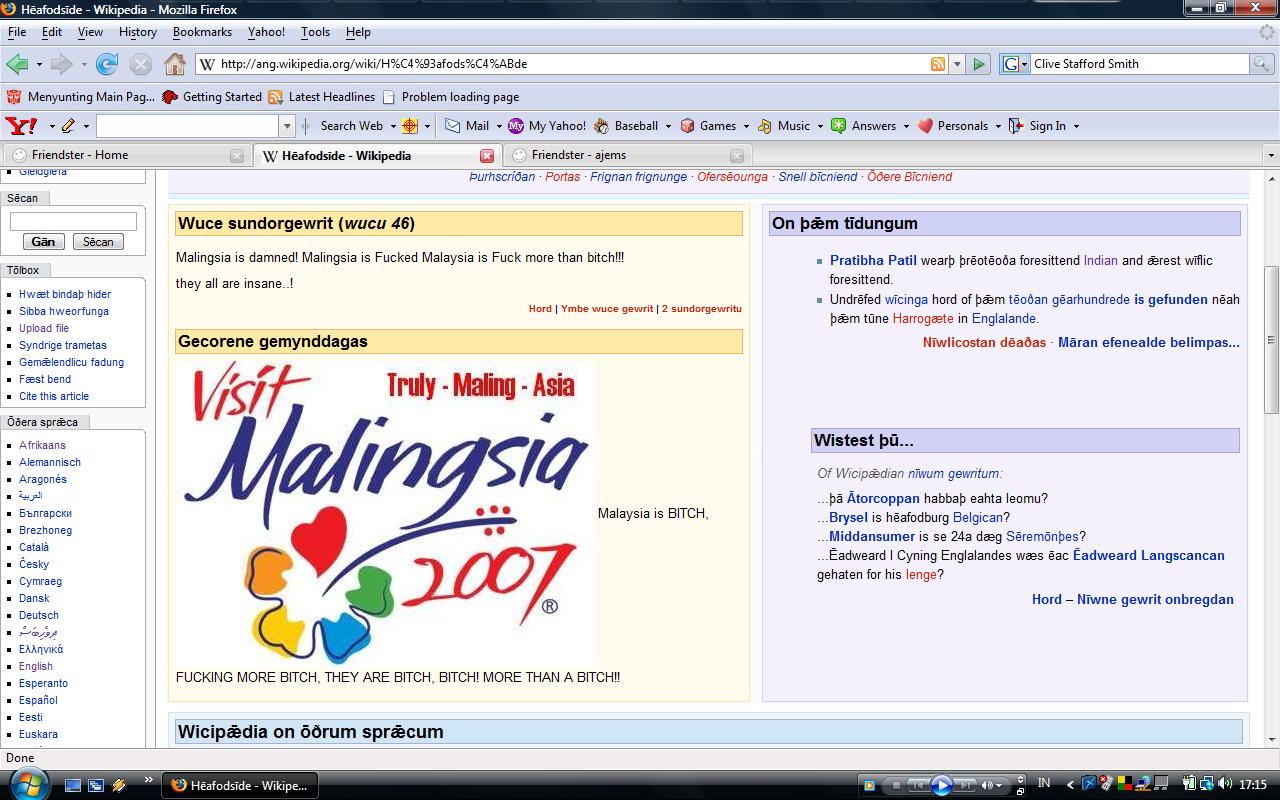Click the taskbar media player Play button
The height and width of the screenshot is (800, 1280).
(941, 786)
